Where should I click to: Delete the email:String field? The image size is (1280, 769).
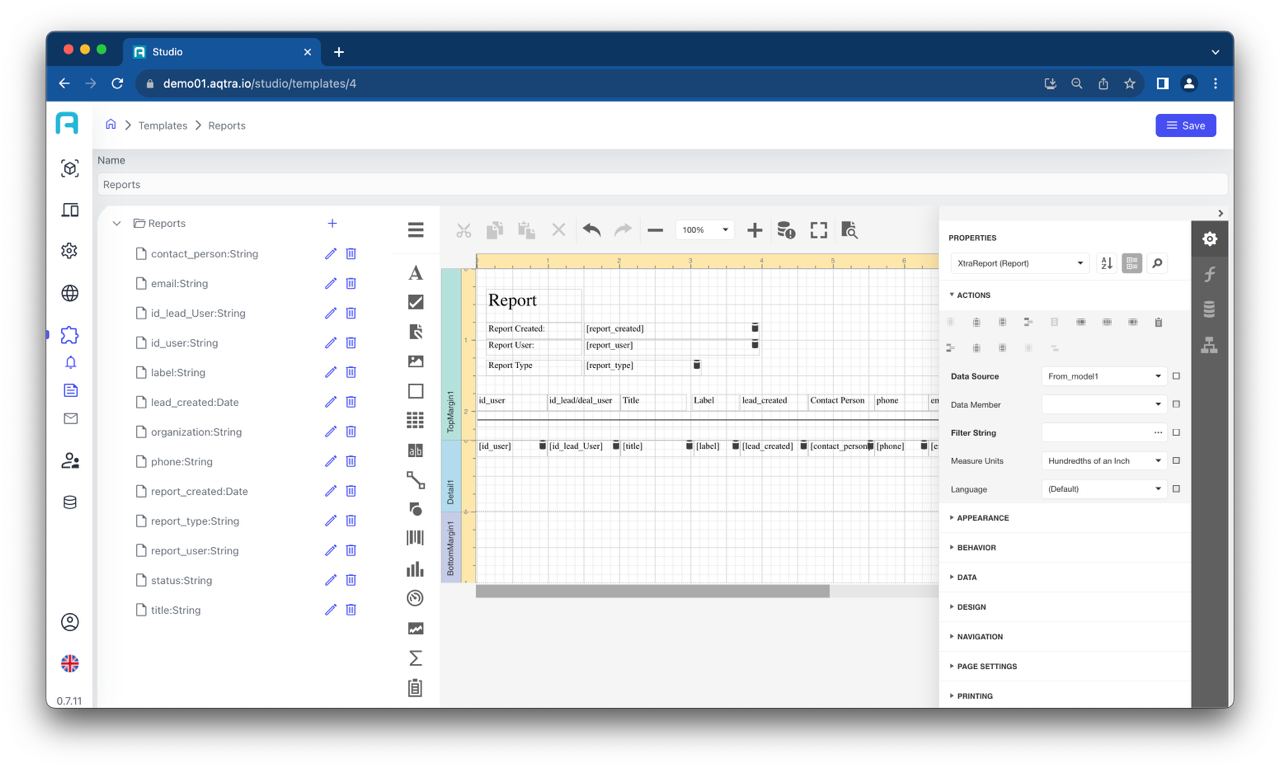pyautogui.click(x=351, y=284)
